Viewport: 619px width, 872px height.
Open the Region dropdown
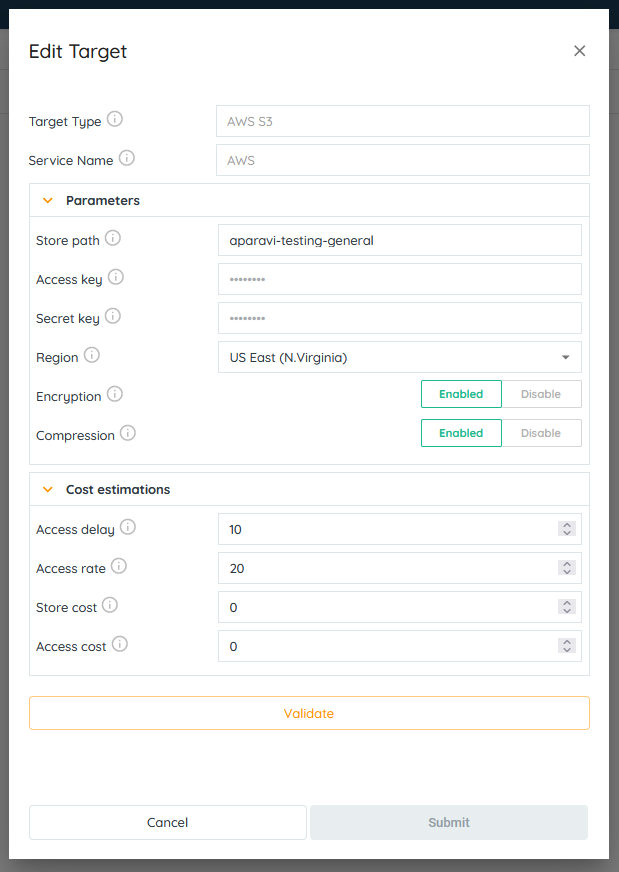click(x=399, y=357)
